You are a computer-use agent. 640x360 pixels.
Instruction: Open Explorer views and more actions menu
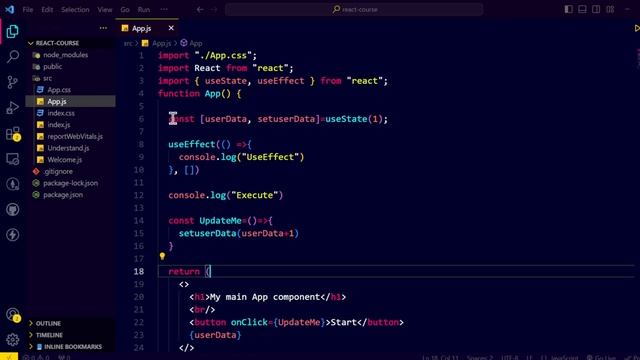click(103, 28)
